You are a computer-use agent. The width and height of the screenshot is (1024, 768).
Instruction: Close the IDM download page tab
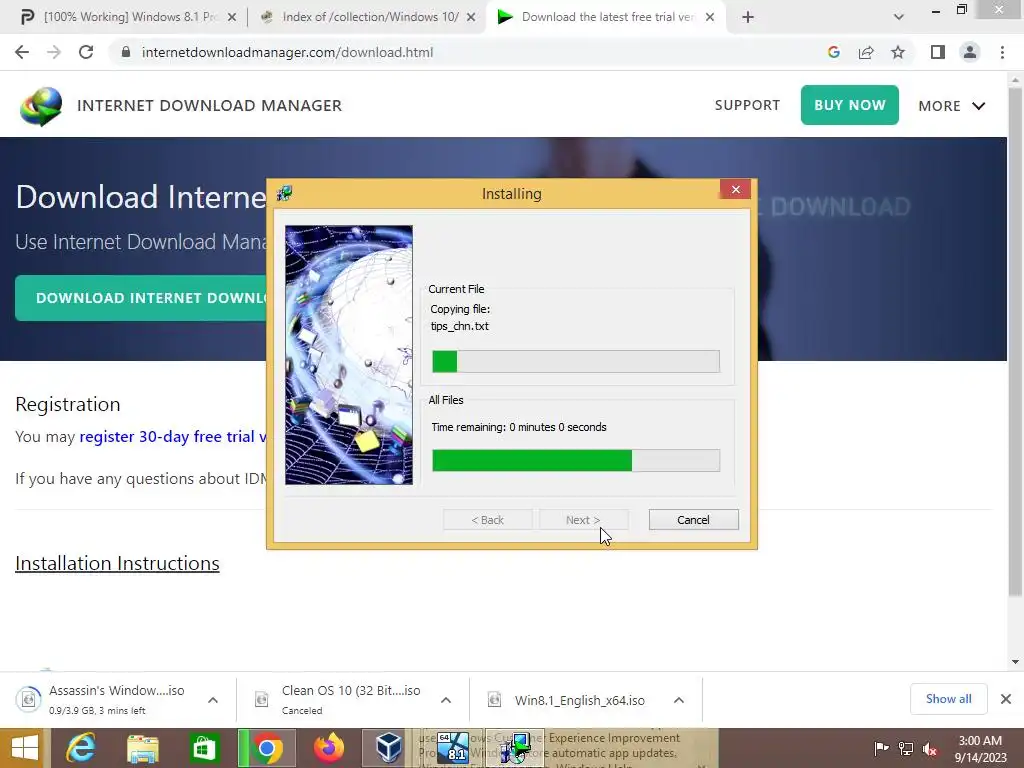point(710,18)
